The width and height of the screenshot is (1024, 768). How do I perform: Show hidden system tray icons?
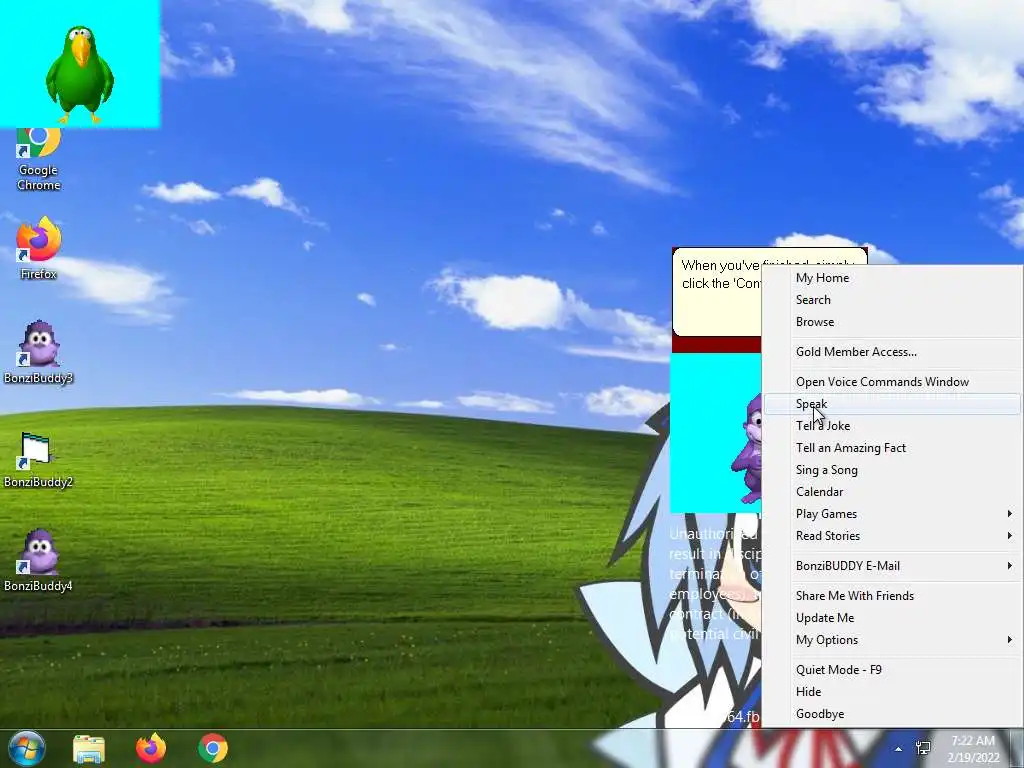click(899, 749)
